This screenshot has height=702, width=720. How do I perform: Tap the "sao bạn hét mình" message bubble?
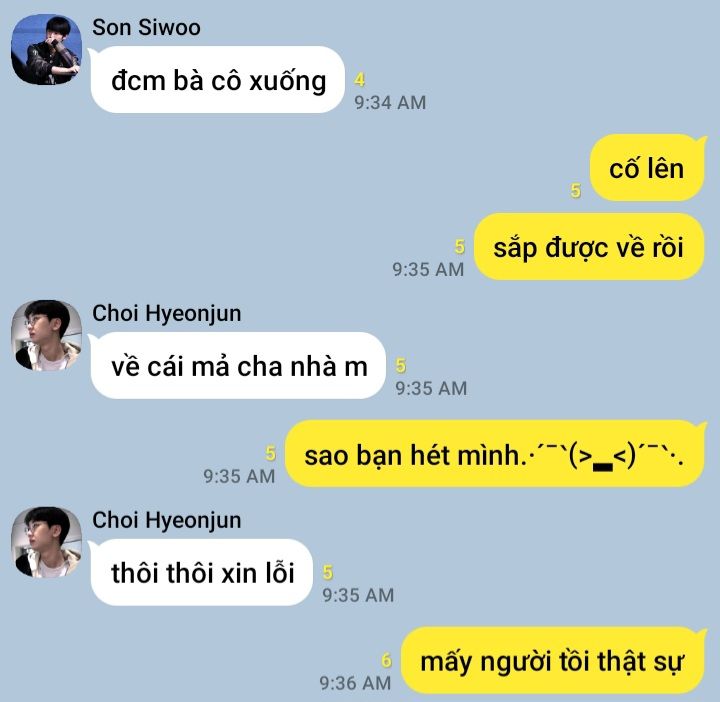pos(495,454)
